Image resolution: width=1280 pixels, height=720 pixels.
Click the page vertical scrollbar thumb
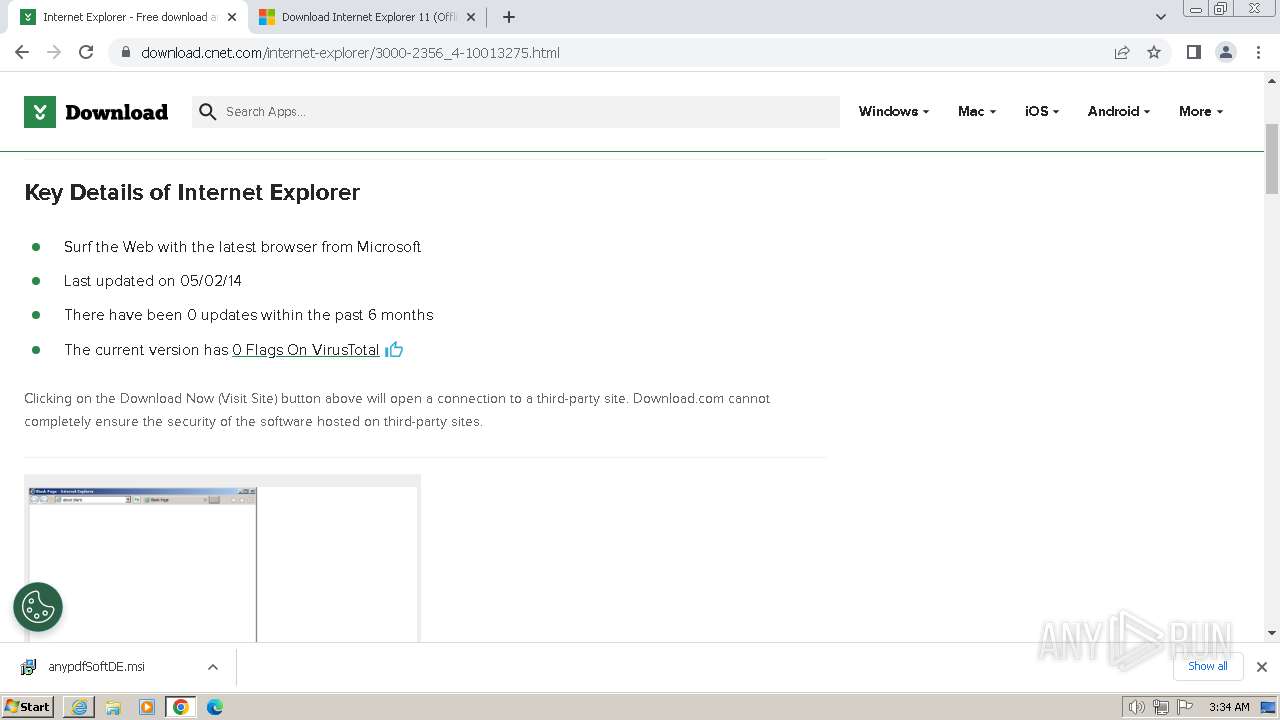pos(1272,158)
